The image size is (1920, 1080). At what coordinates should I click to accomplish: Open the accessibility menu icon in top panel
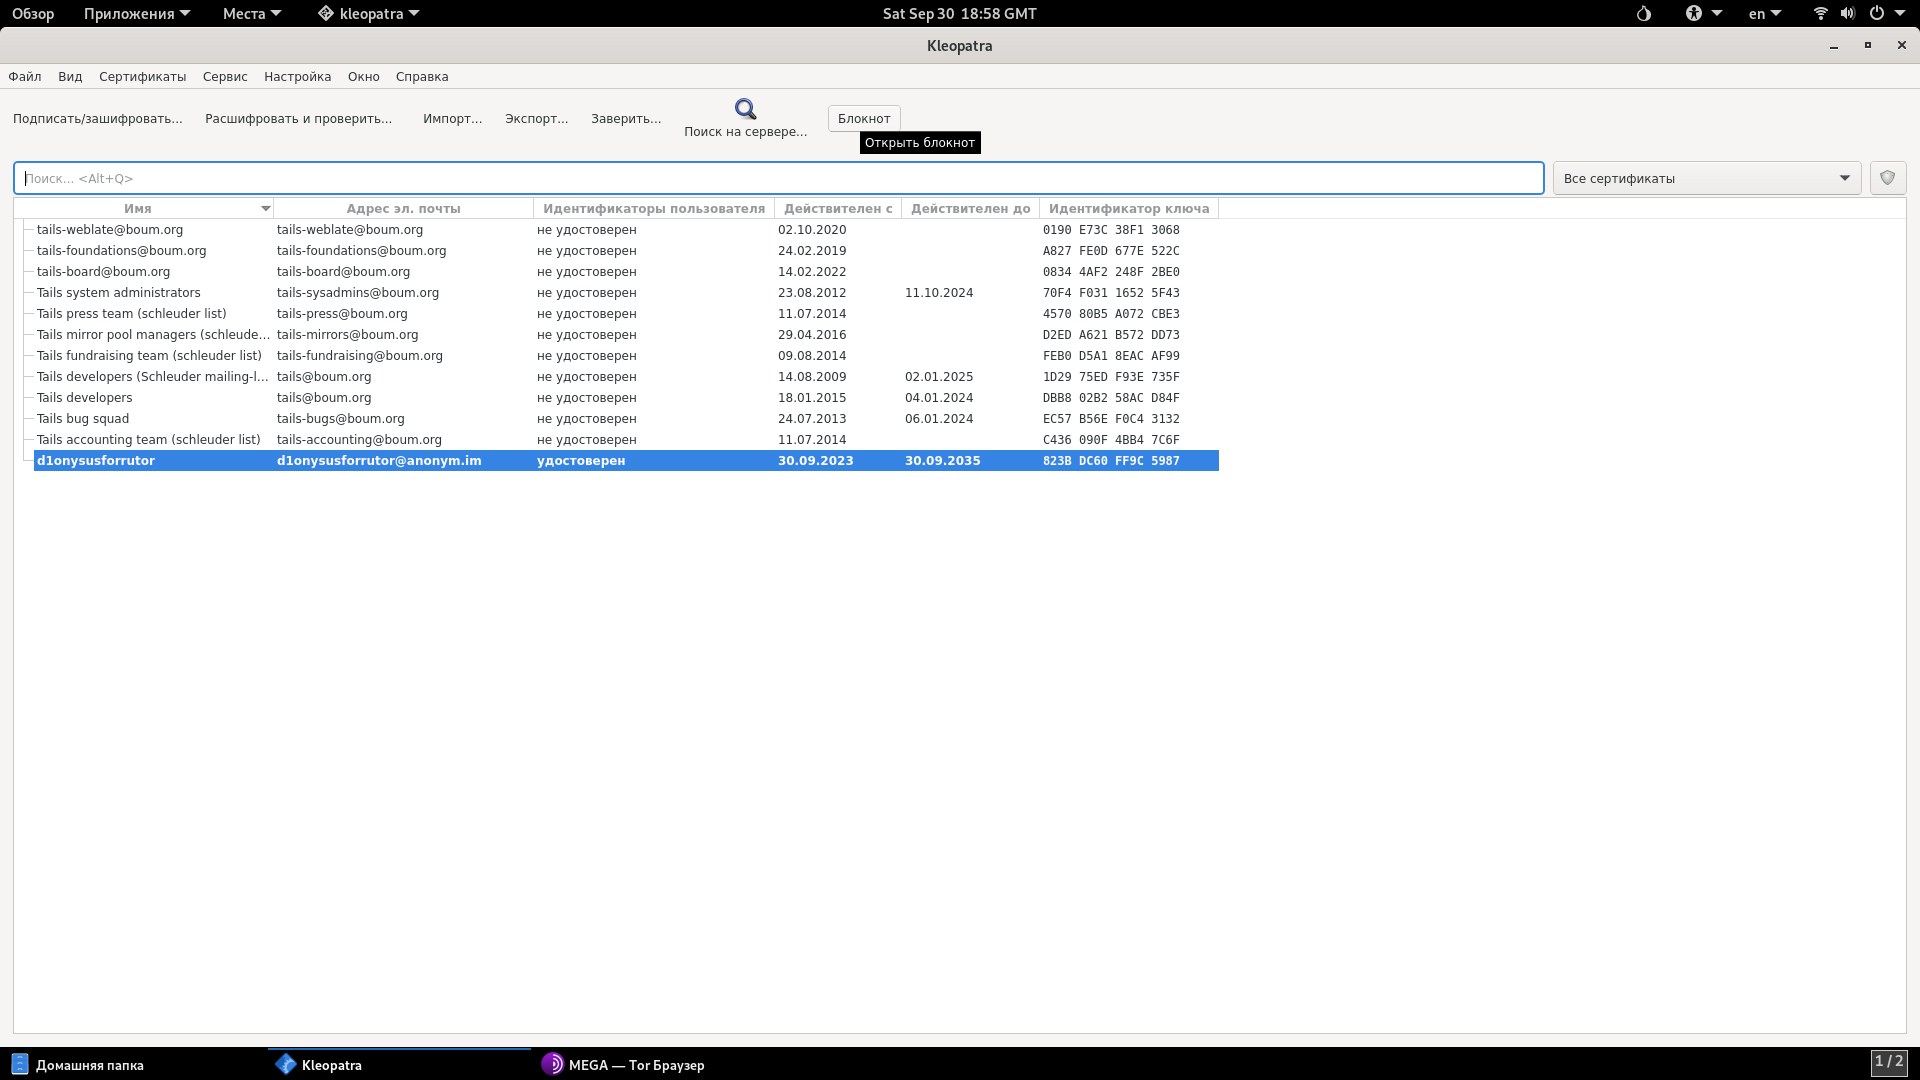[x=1693, y=14]
